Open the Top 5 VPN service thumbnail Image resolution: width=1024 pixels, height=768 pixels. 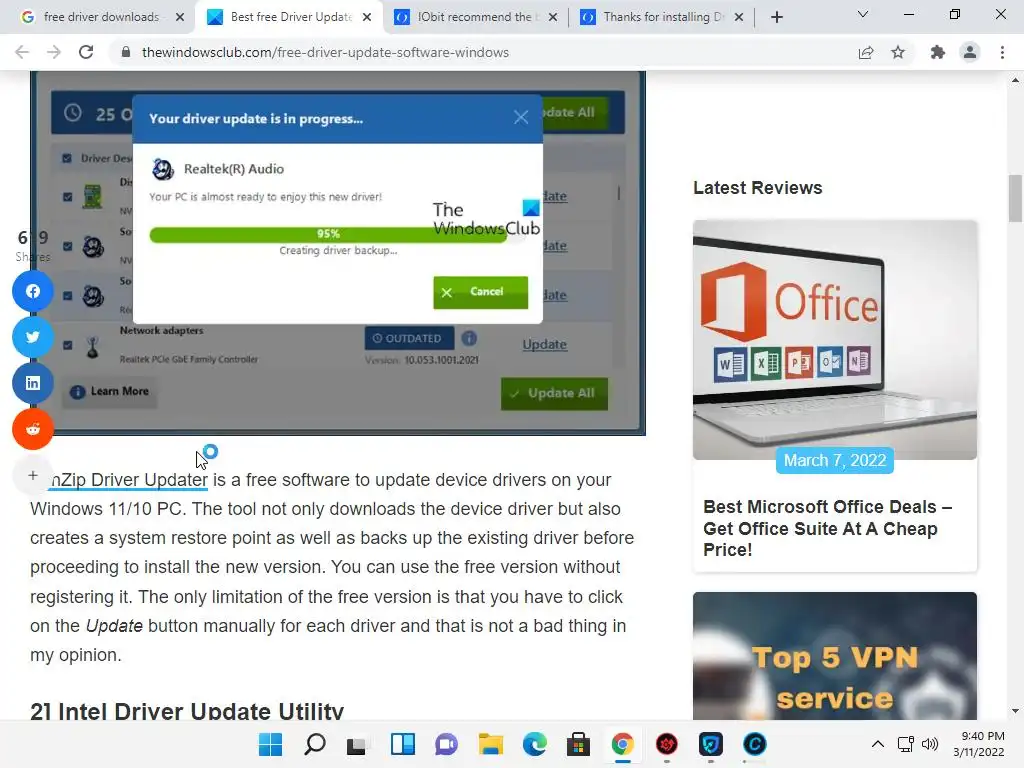(835, 656)
